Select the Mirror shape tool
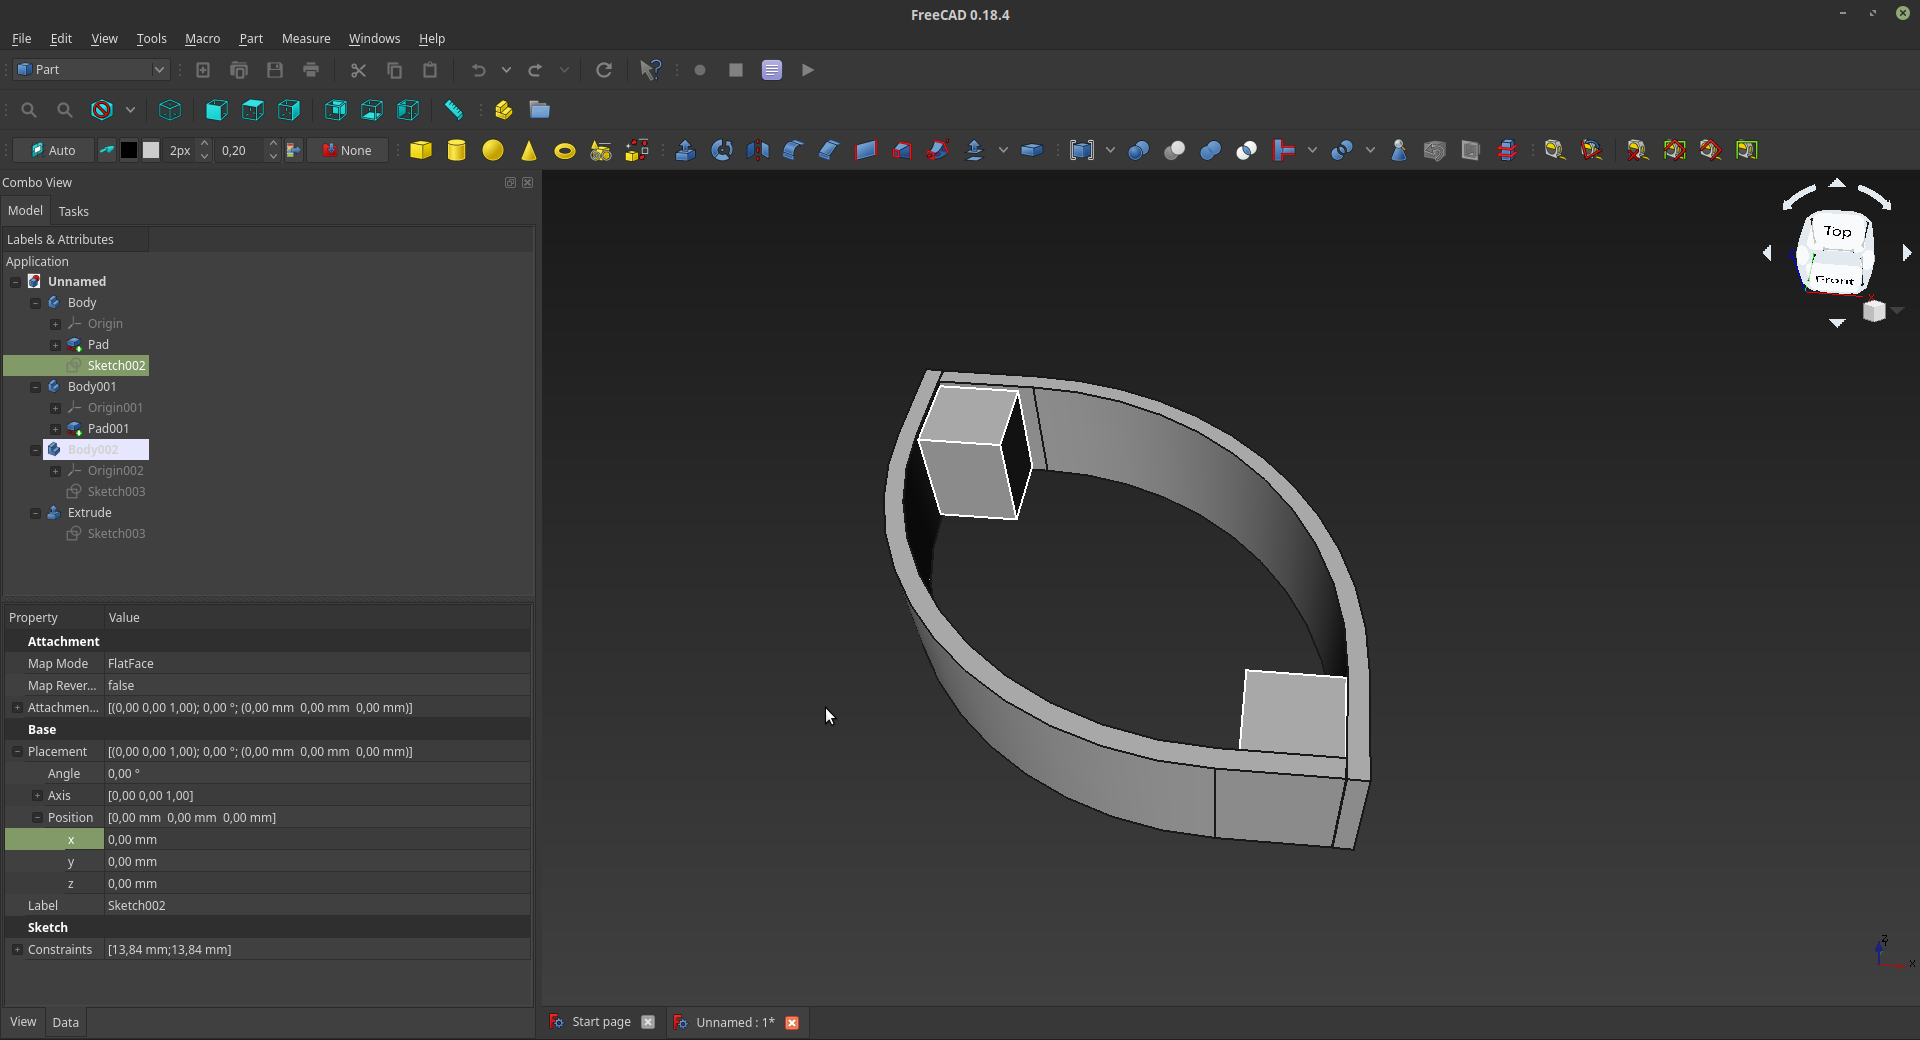Screen dimensions: 1920x1040 click(x=757, y=150)
